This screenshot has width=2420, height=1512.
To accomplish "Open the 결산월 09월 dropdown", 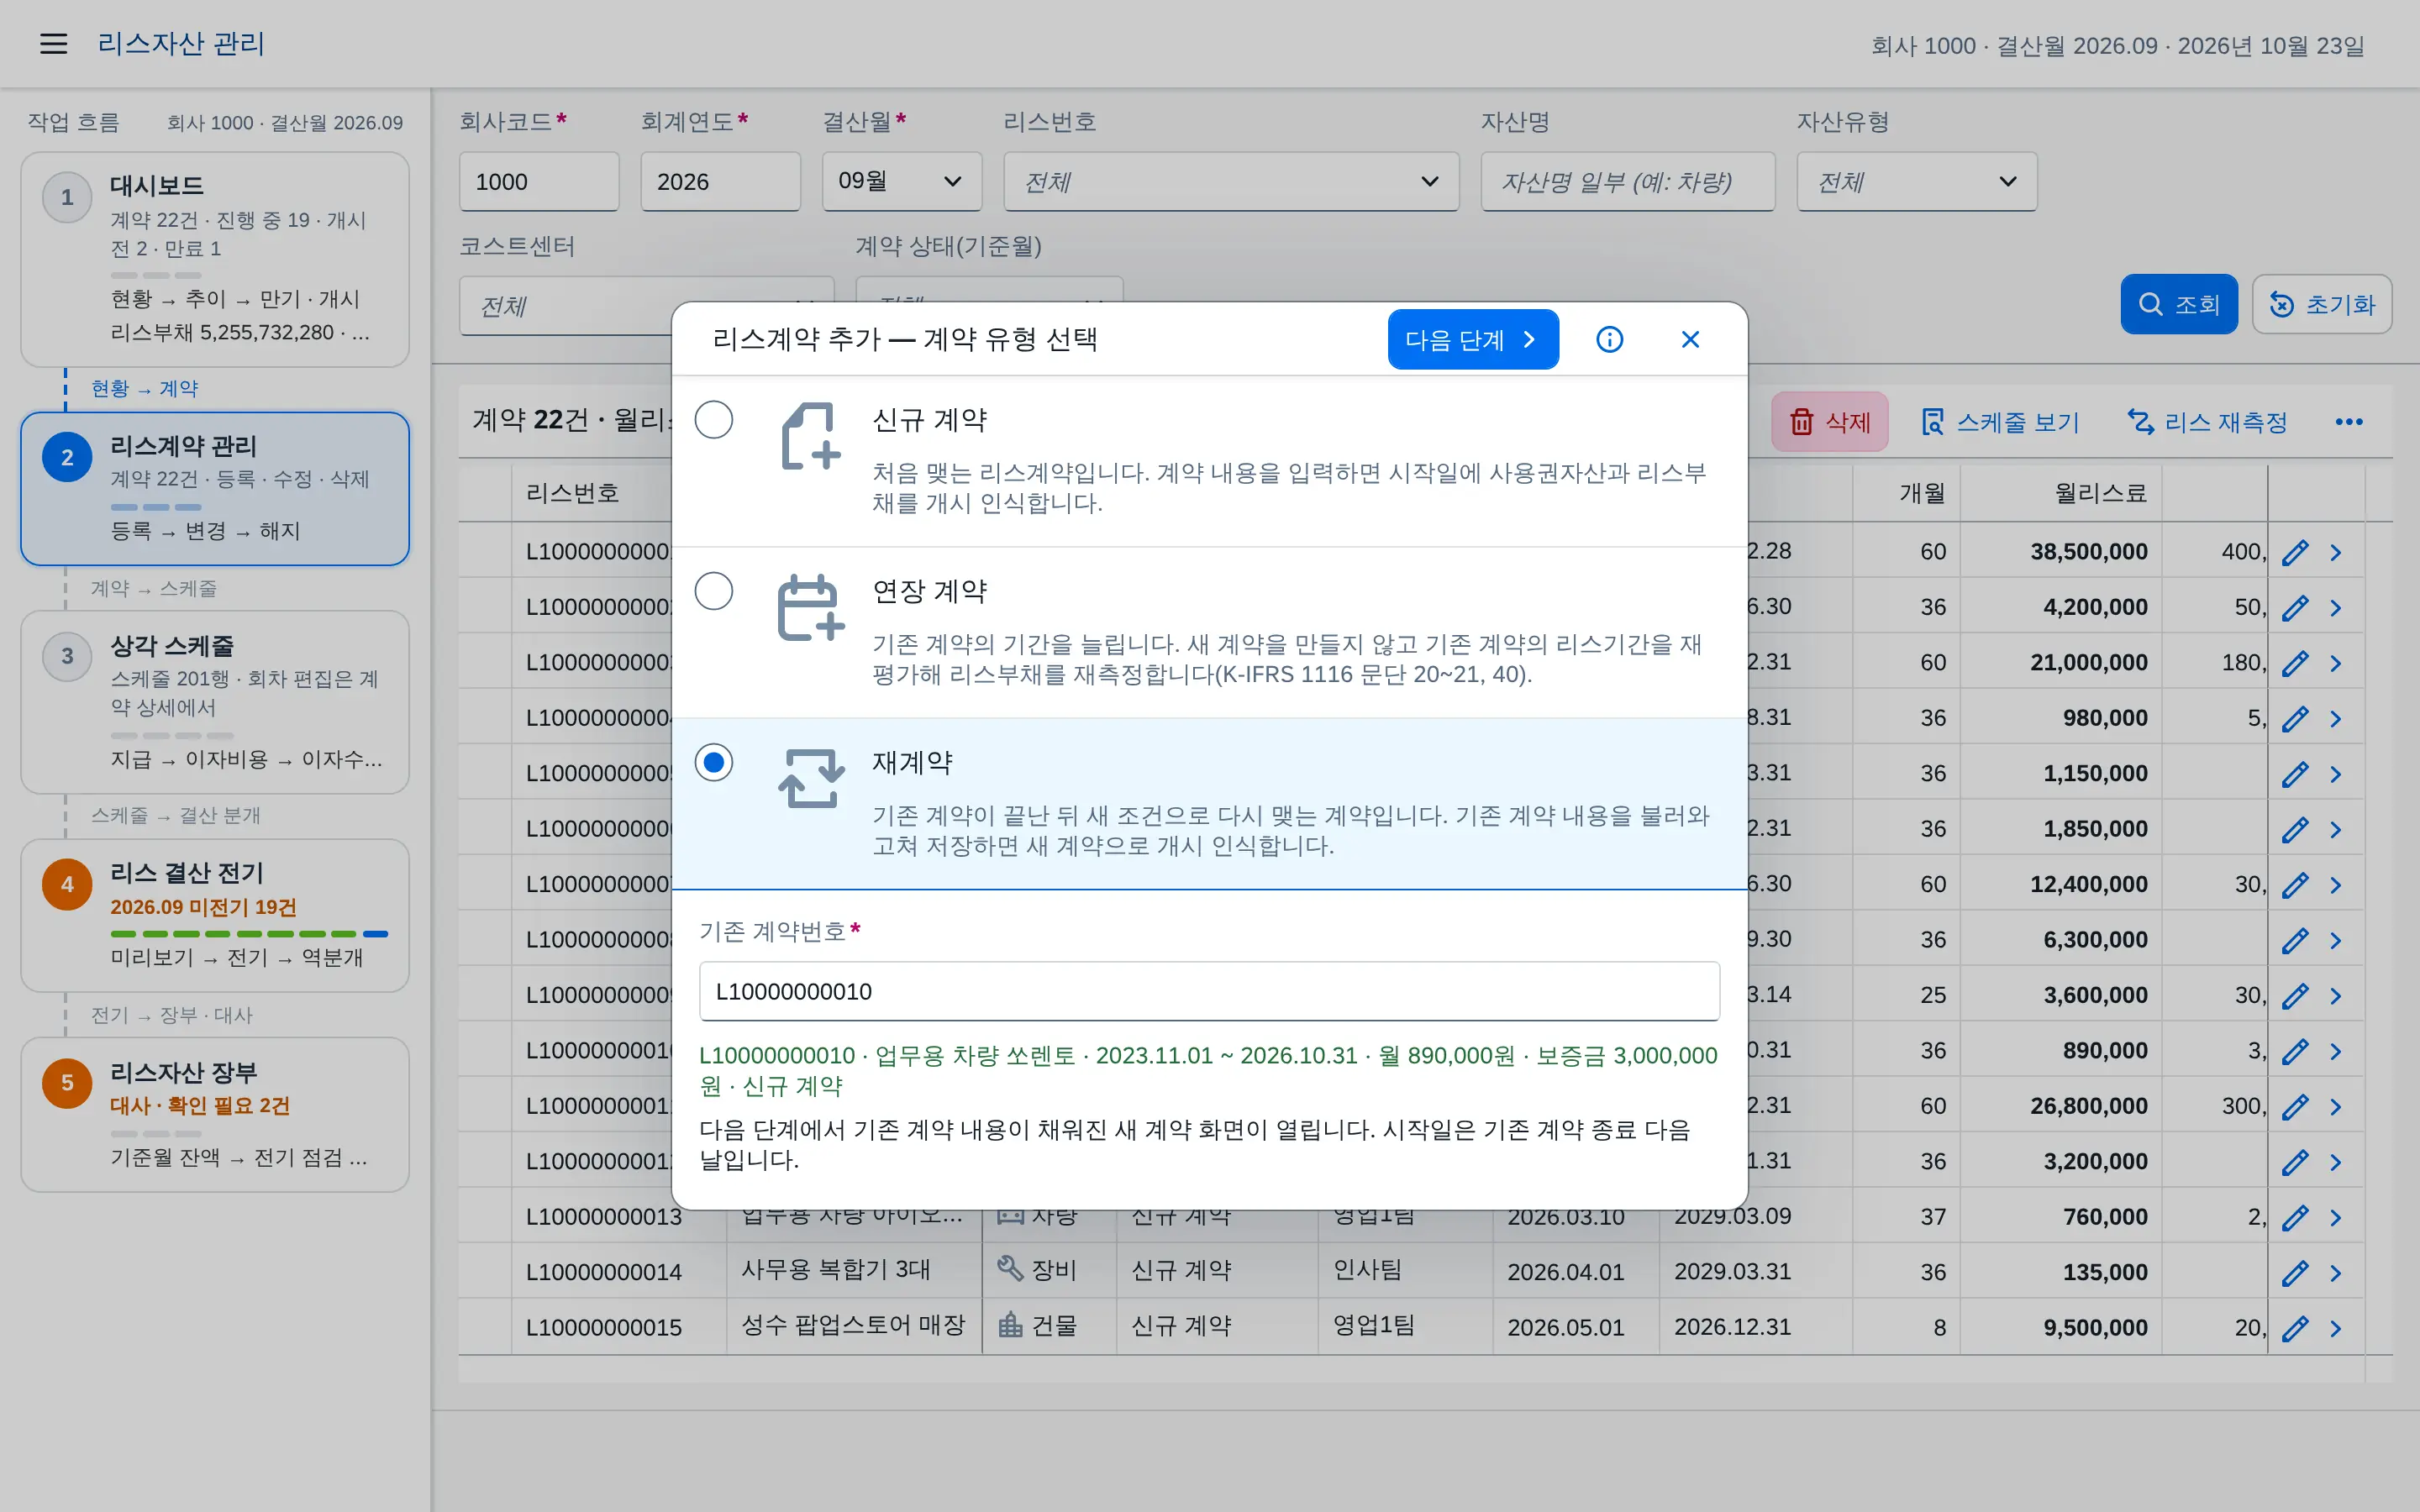I will tap(901, 181).
